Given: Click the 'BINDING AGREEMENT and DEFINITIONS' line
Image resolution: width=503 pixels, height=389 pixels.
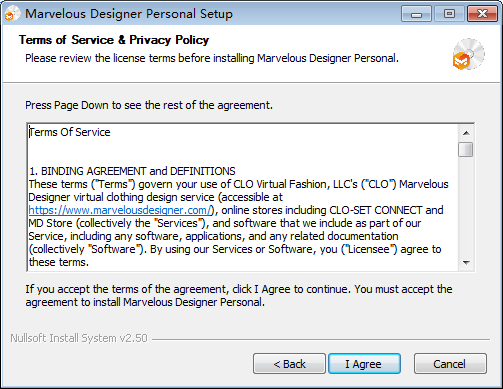Looking at the screenshot, I should coord(132,171).
